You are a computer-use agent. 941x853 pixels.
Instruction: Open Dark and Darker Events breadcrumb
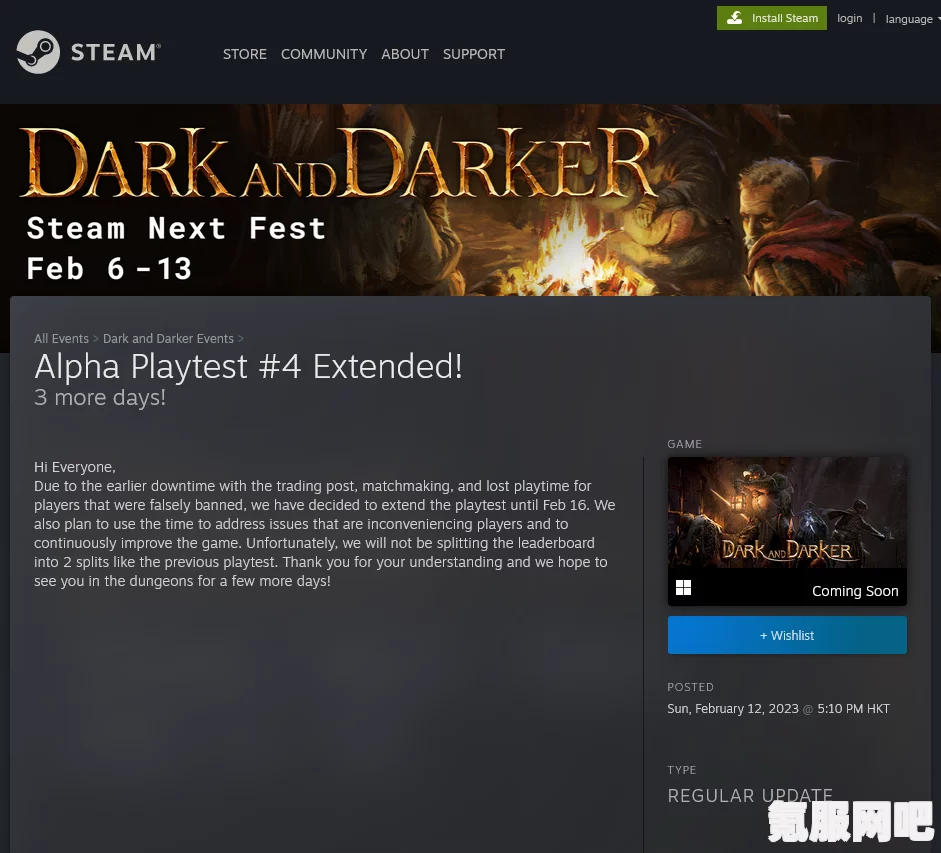click(168, 339)
